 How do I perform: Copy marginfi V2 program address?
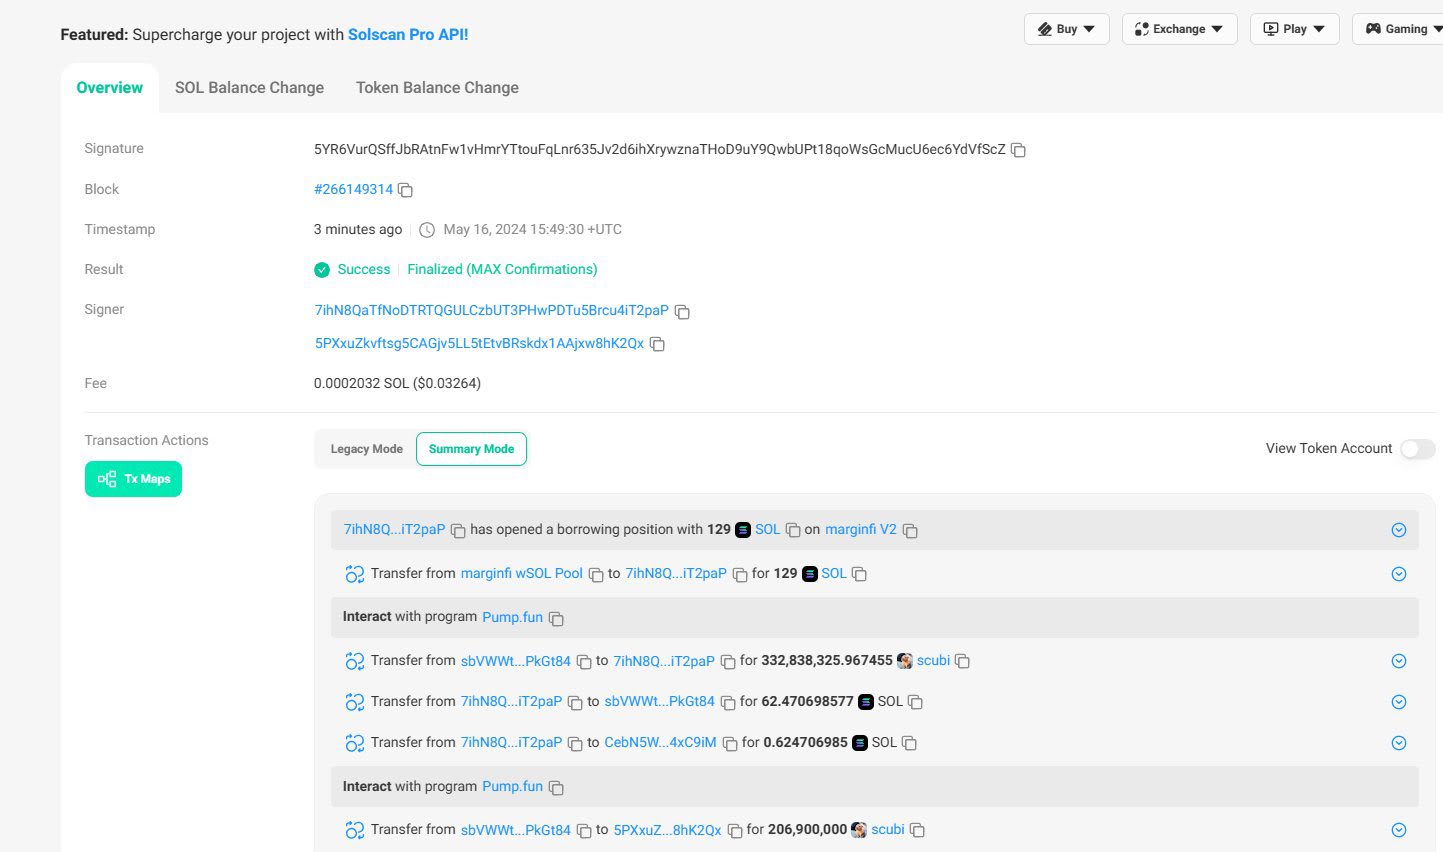tap(910, 531)
